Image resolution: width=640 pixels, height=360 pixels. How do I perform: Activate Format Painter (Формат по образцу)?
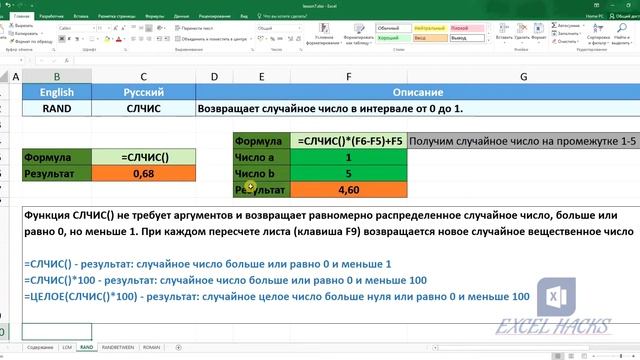pyautogui.click(x=31, y=41)
